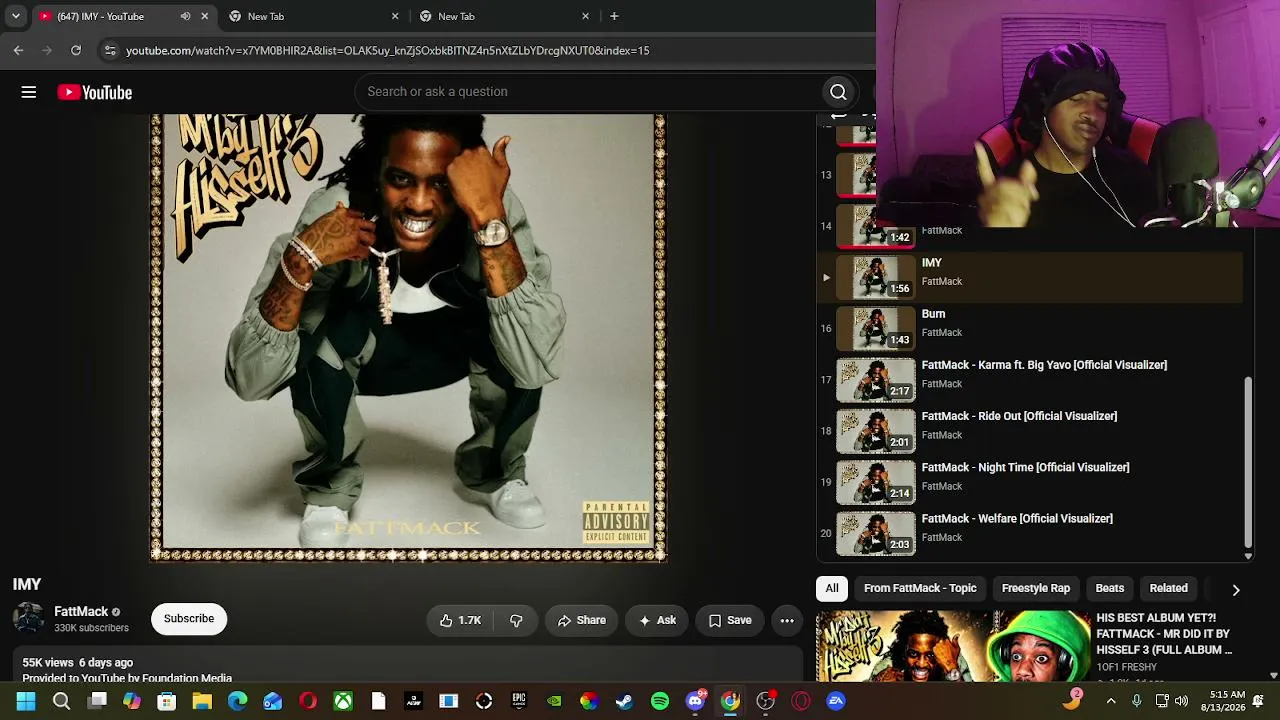This screenshot has height=720, width=1280.
Task: Open Discord from the taskbar
Action: [695, 701]
